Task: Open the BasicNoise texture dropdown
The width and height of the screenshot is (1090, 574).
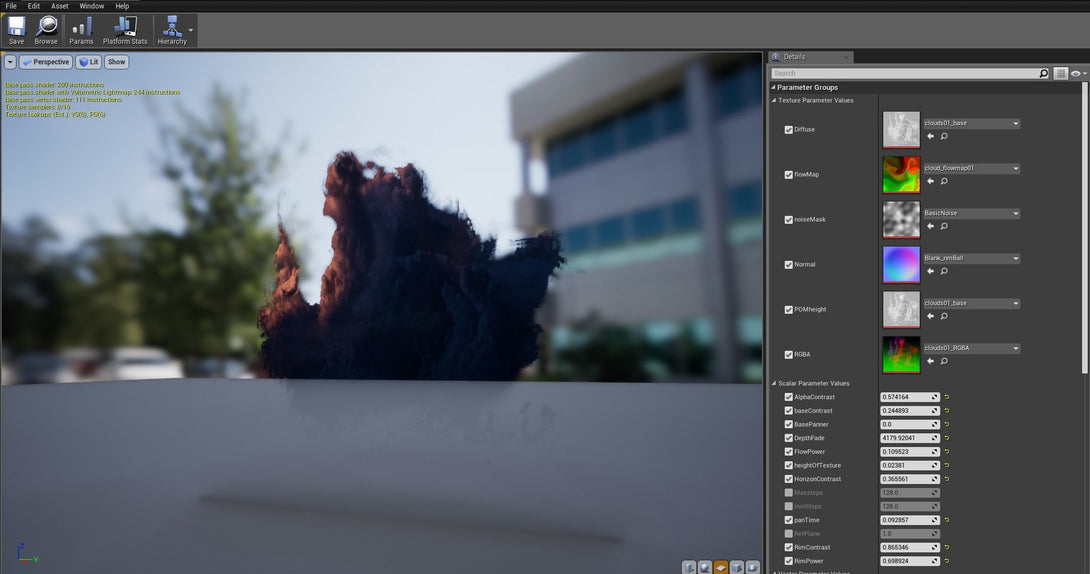Action: 971,213
